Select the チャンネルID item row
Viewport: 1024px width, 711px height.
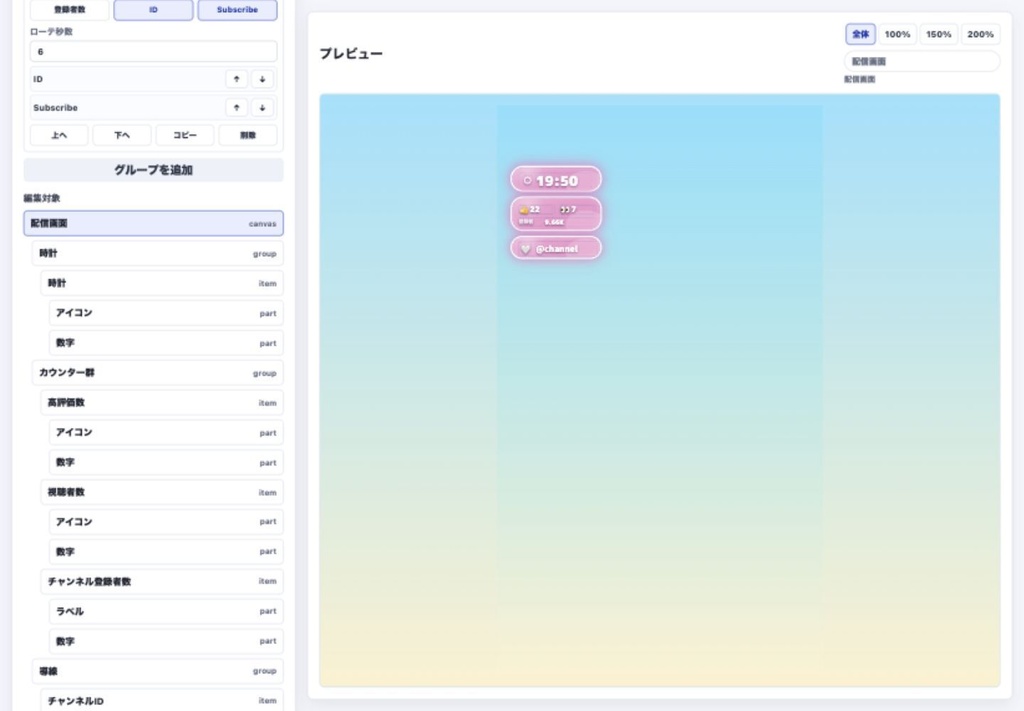[x=162, y=700]
